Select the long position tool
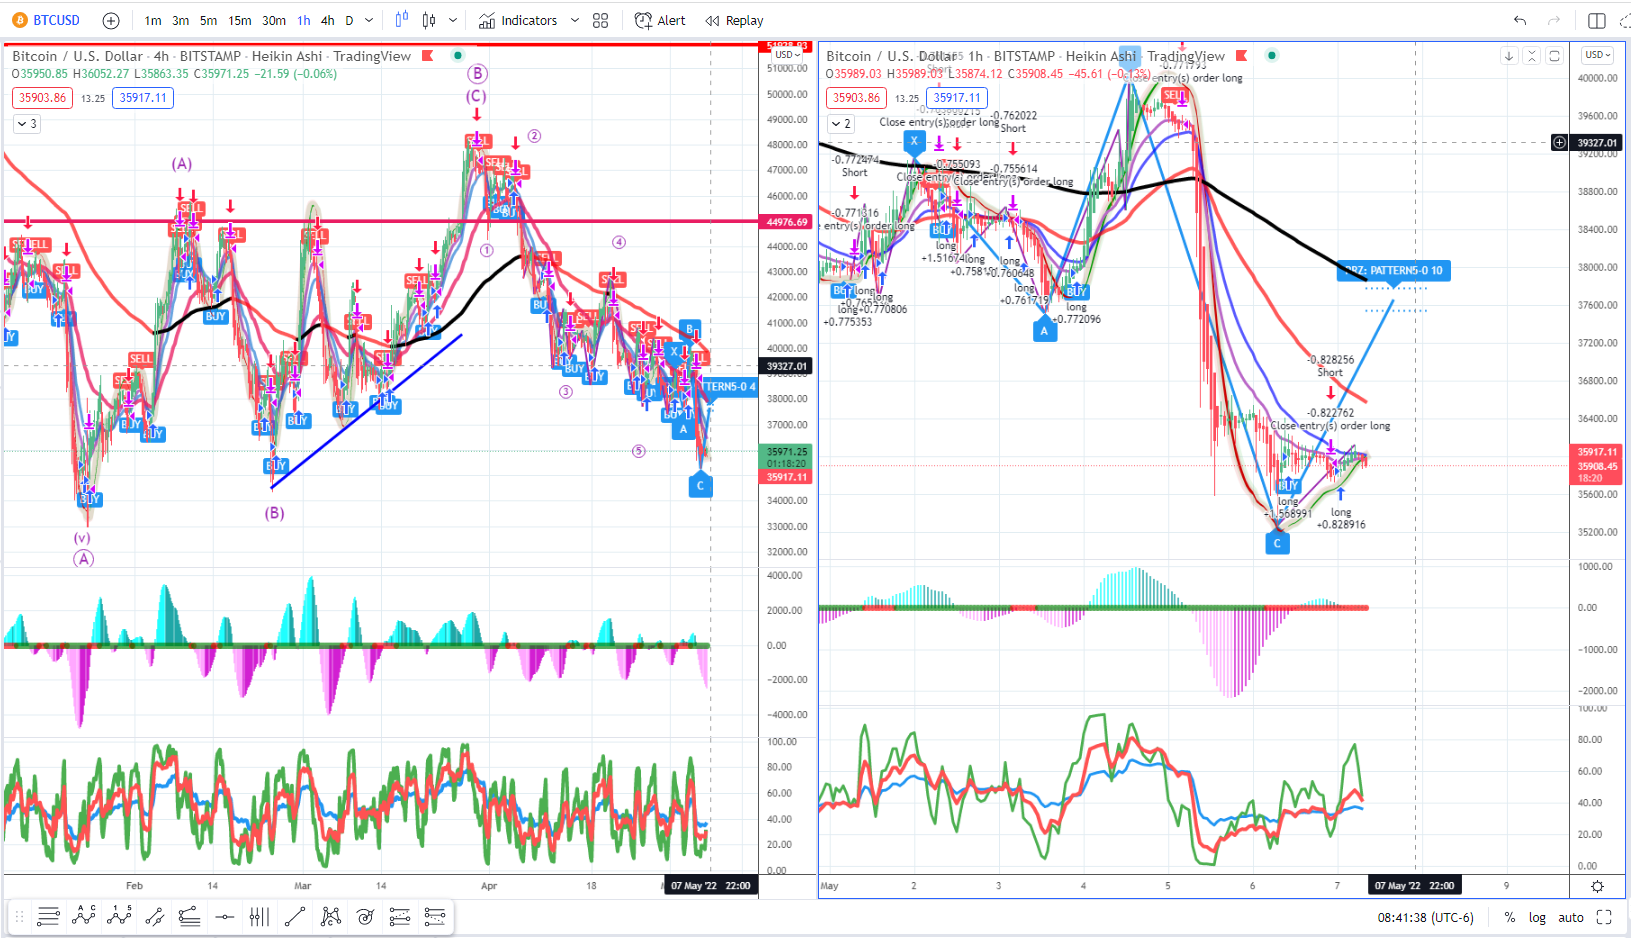The height and width of the screenshot is (938, 1631). [400, 917]
